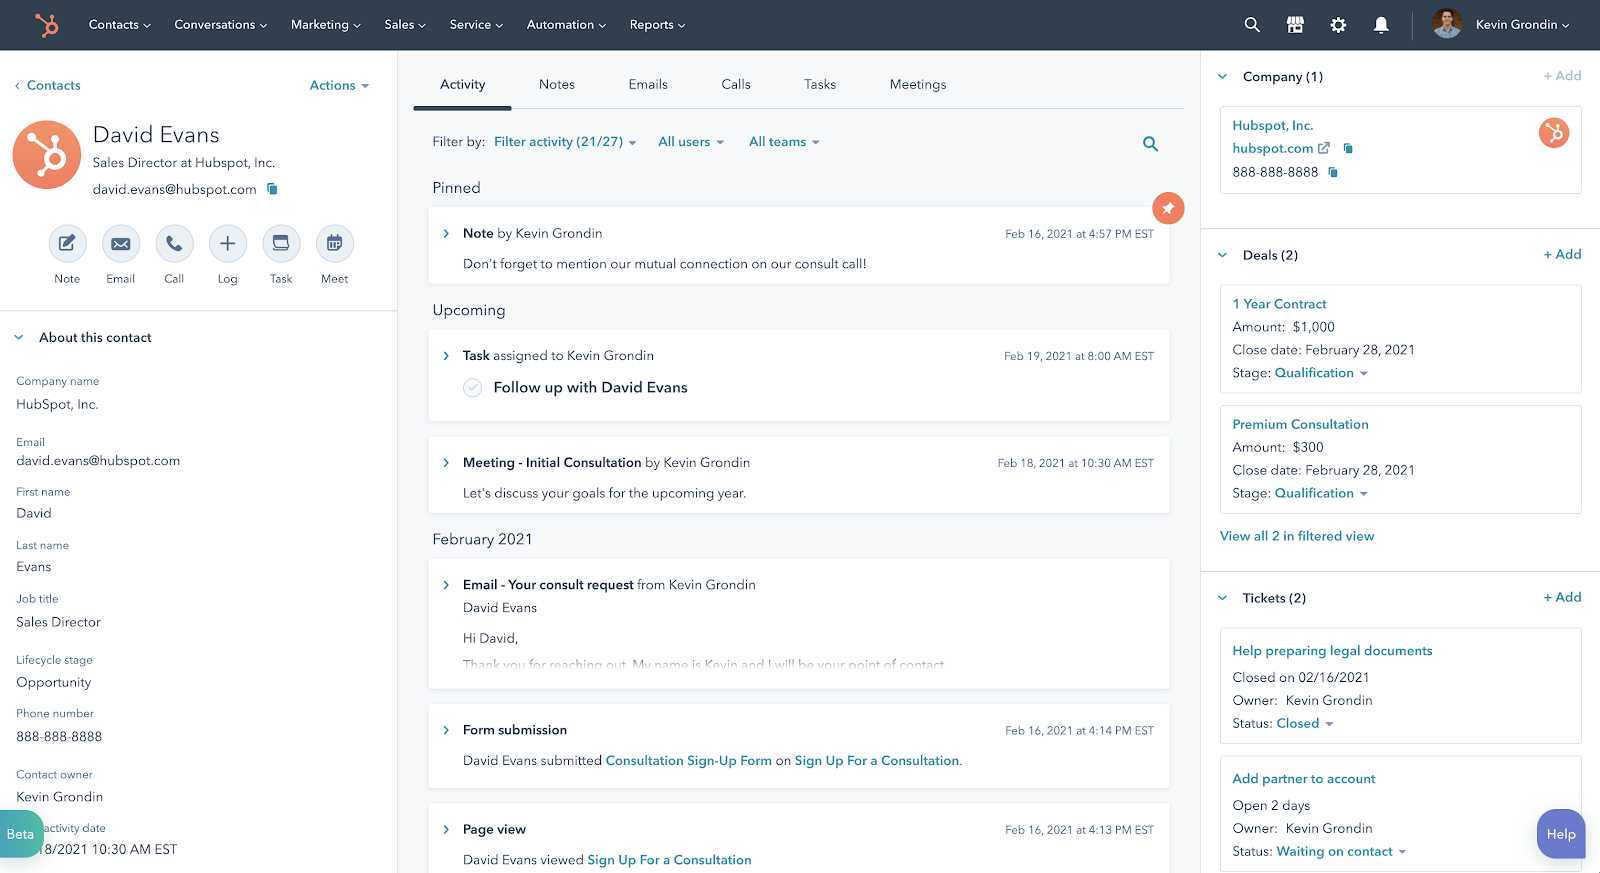Open hubspot.com external link icon

[1324, 148]
